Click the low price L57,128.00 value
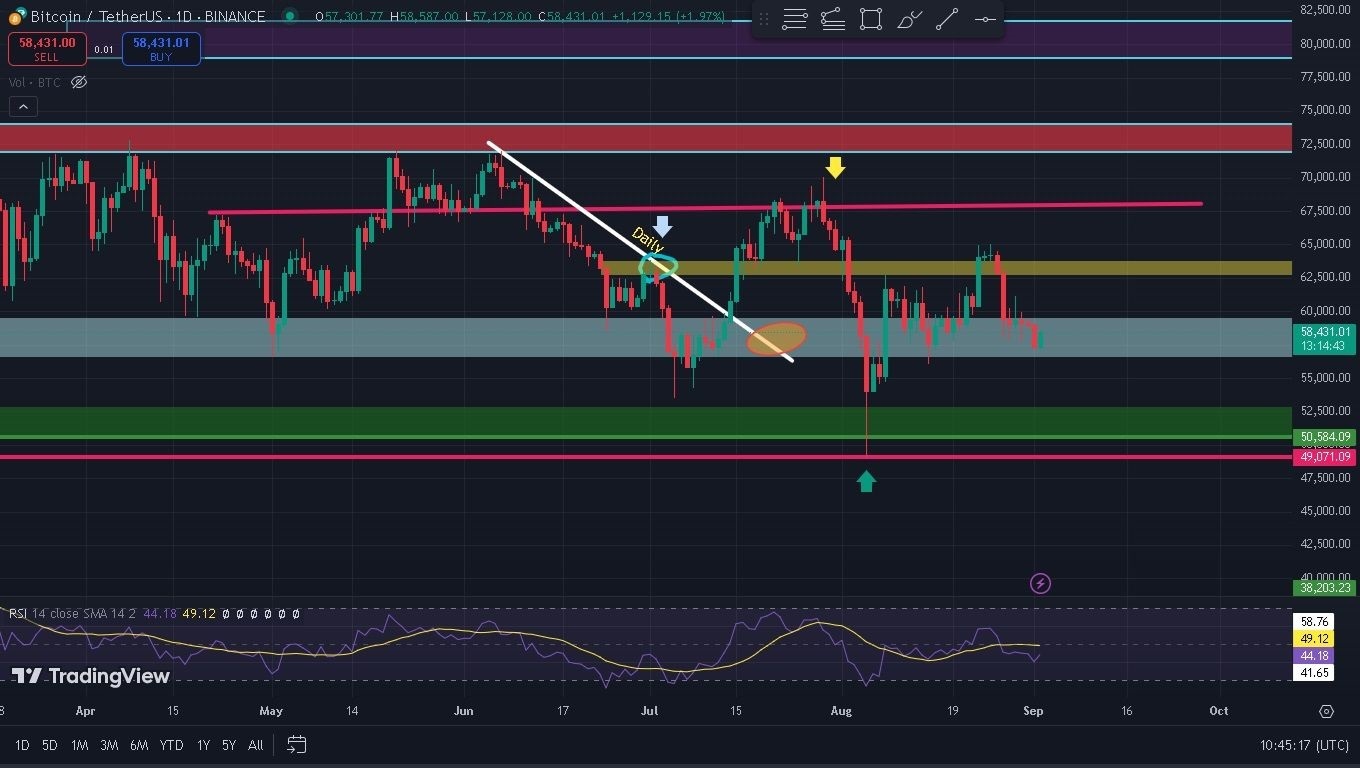The width and height of the screenshot is (1360, 768). click(x=498, y=16)
